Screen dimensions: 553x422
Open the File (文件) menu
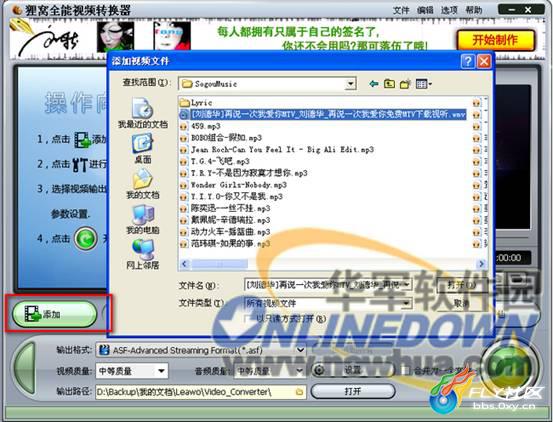[401, 10]
